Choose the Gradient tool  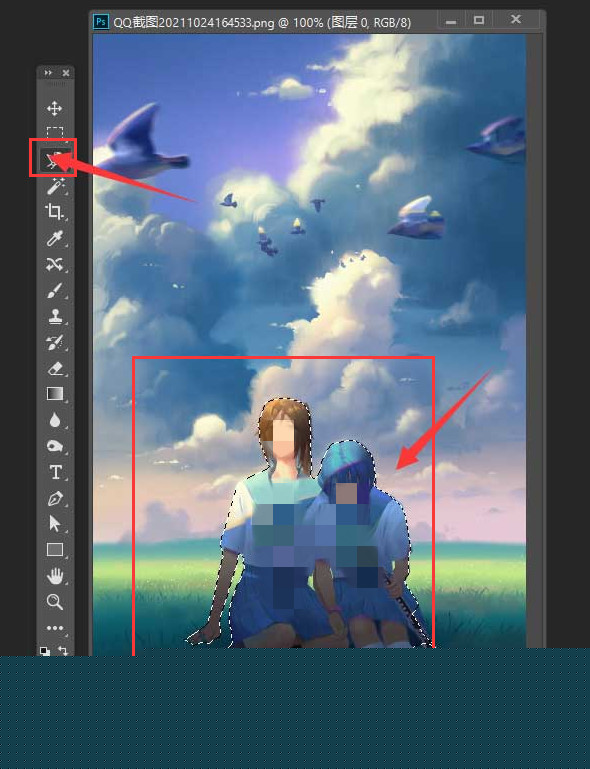[55, 394]
